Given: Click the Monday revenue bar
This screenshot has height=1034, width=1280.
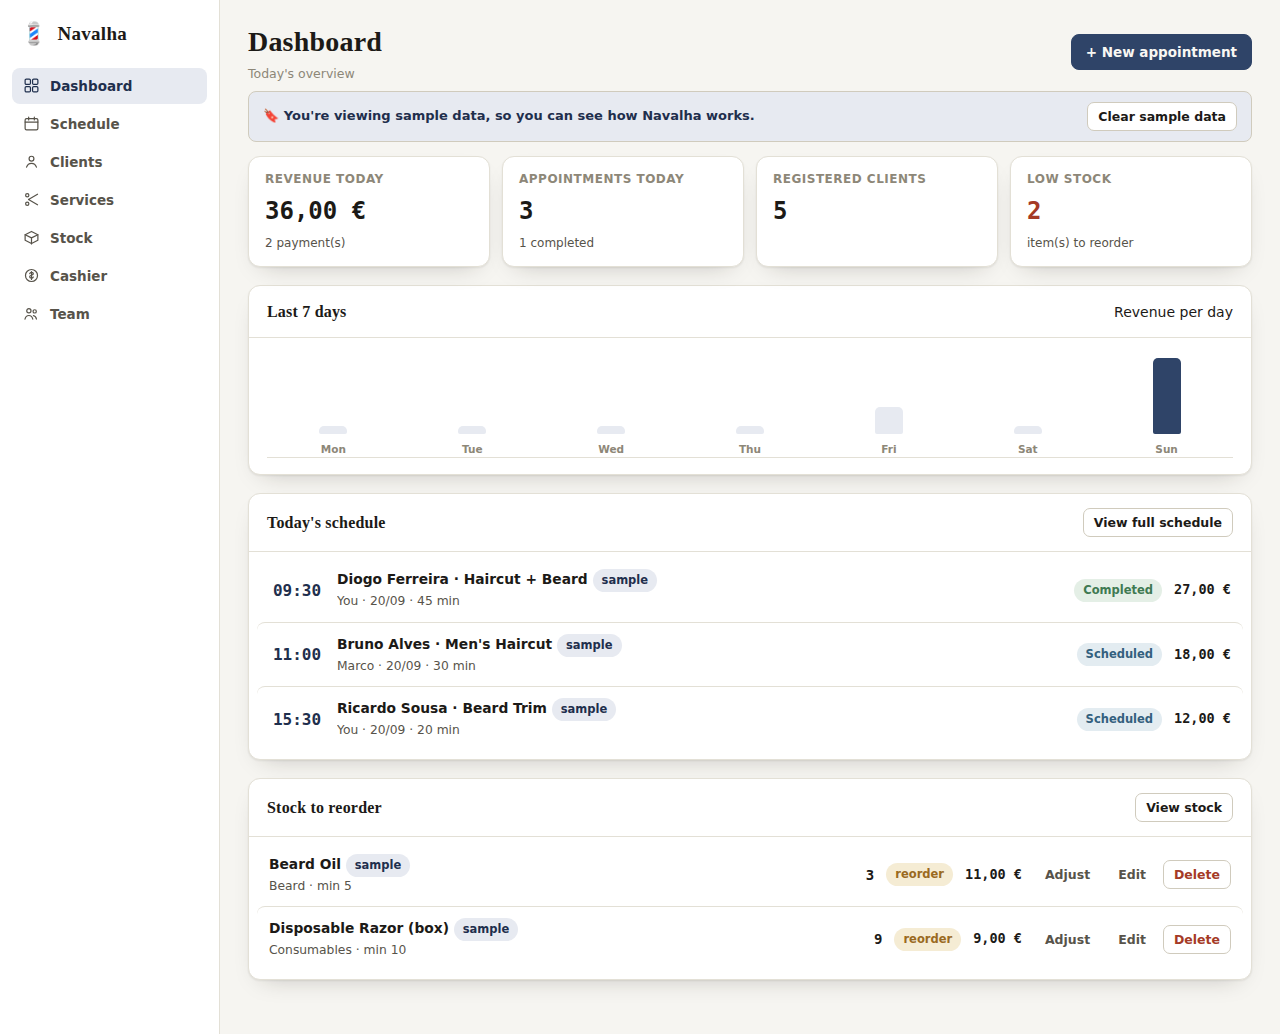Looking at the screenshot, I should [333, 430].
